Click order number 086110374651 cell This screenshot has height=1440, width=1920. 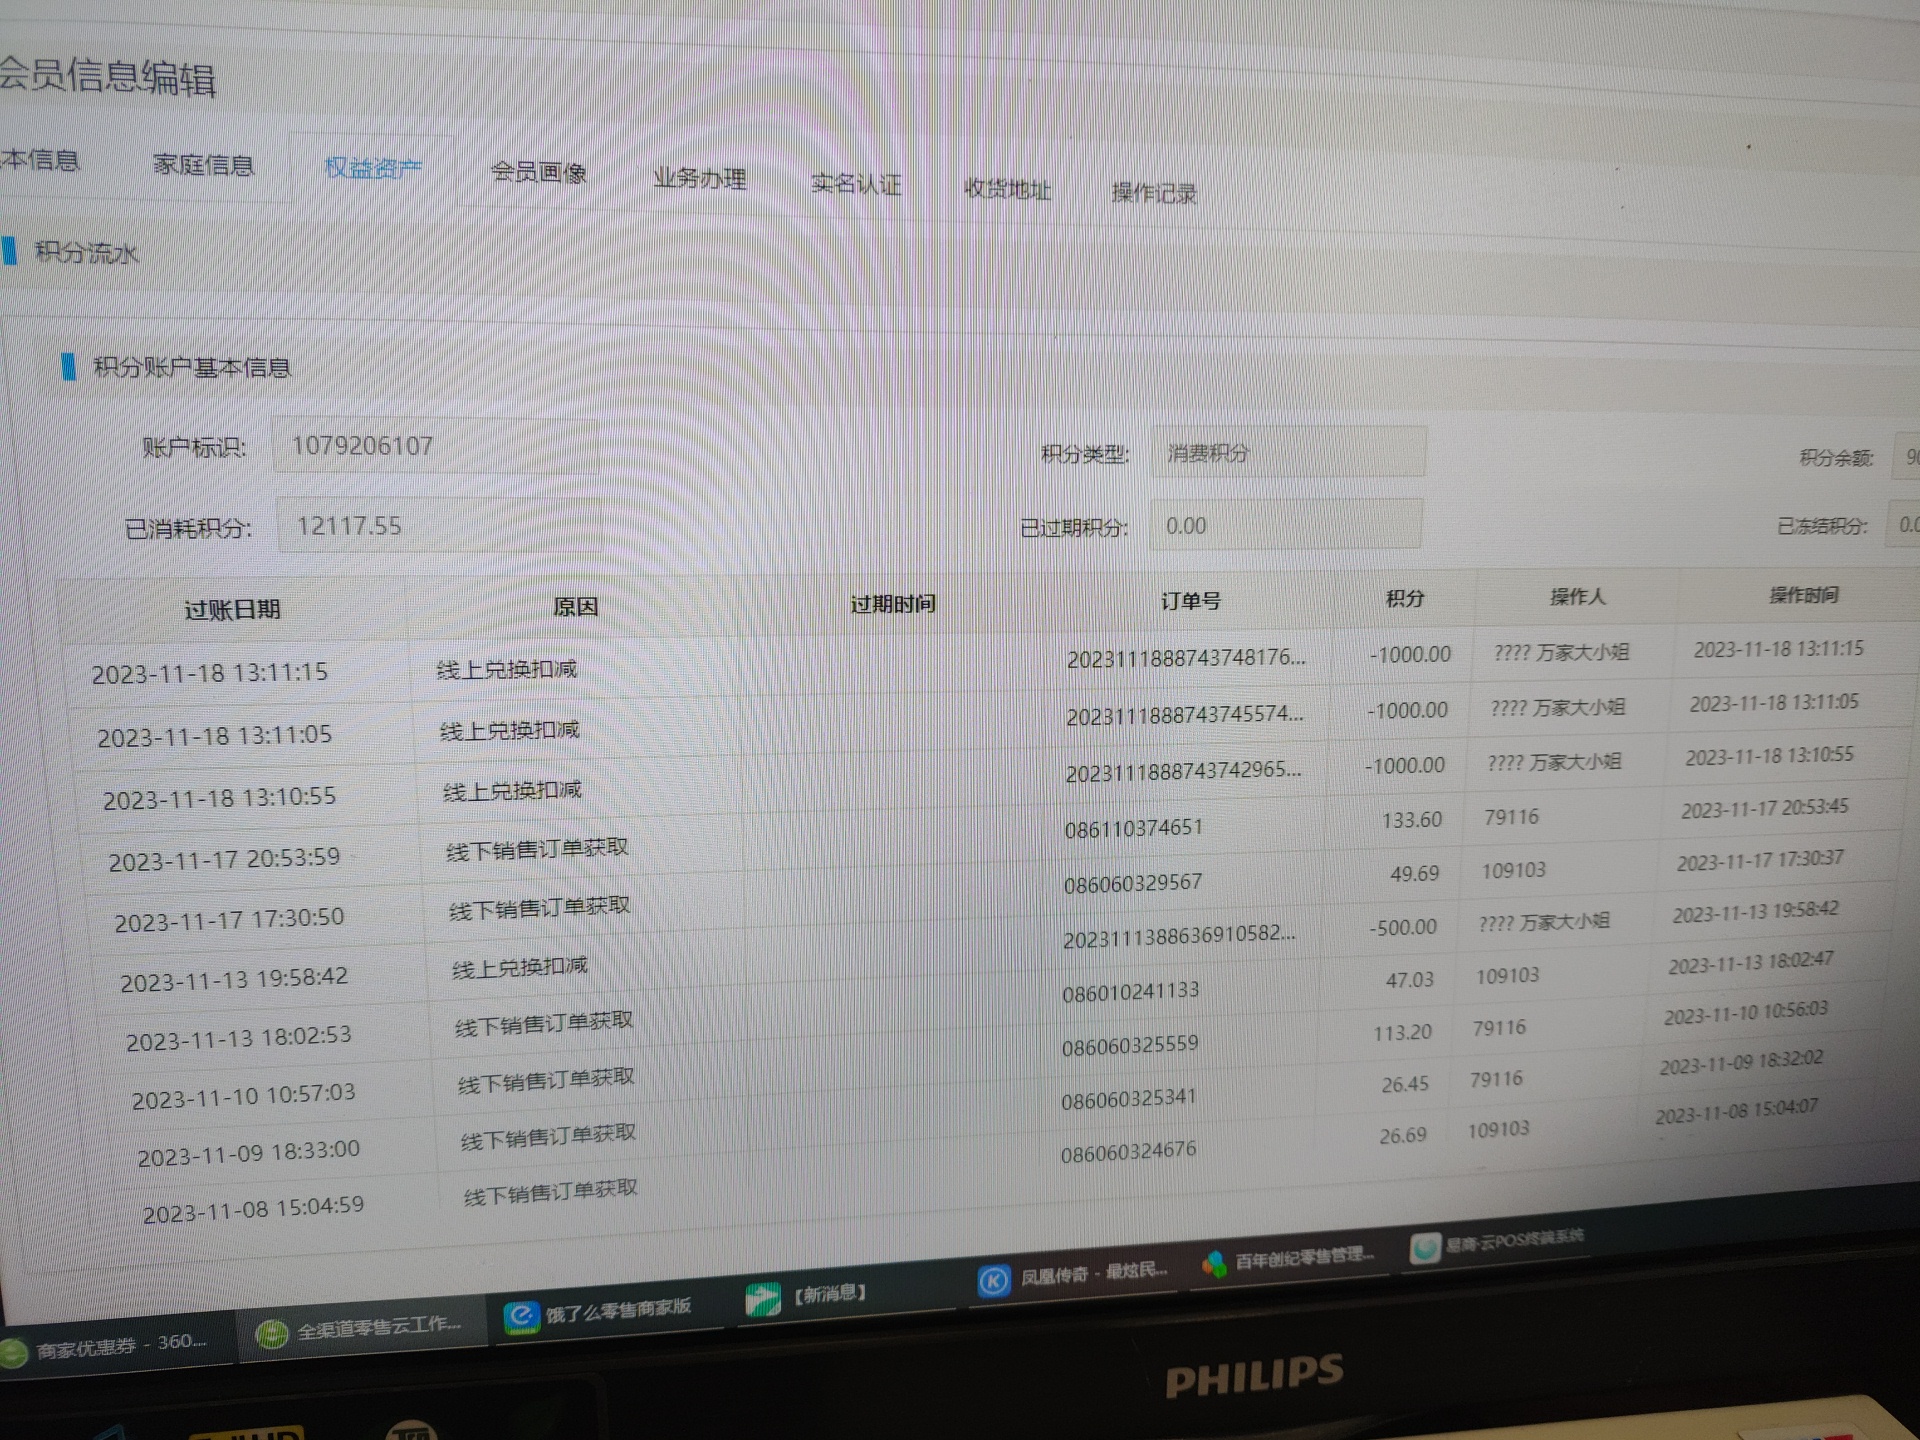(1133, 828)
